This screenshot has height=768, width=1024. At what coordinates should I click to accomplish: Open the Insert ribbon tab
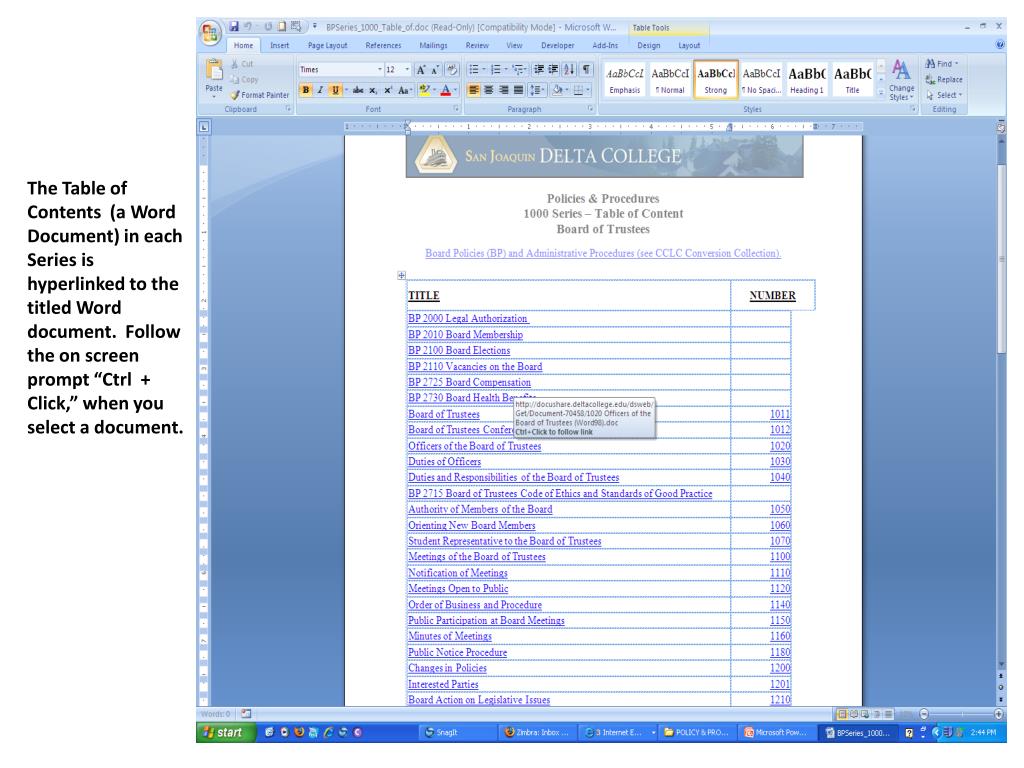pyautogui.click(x=280, y=46)
